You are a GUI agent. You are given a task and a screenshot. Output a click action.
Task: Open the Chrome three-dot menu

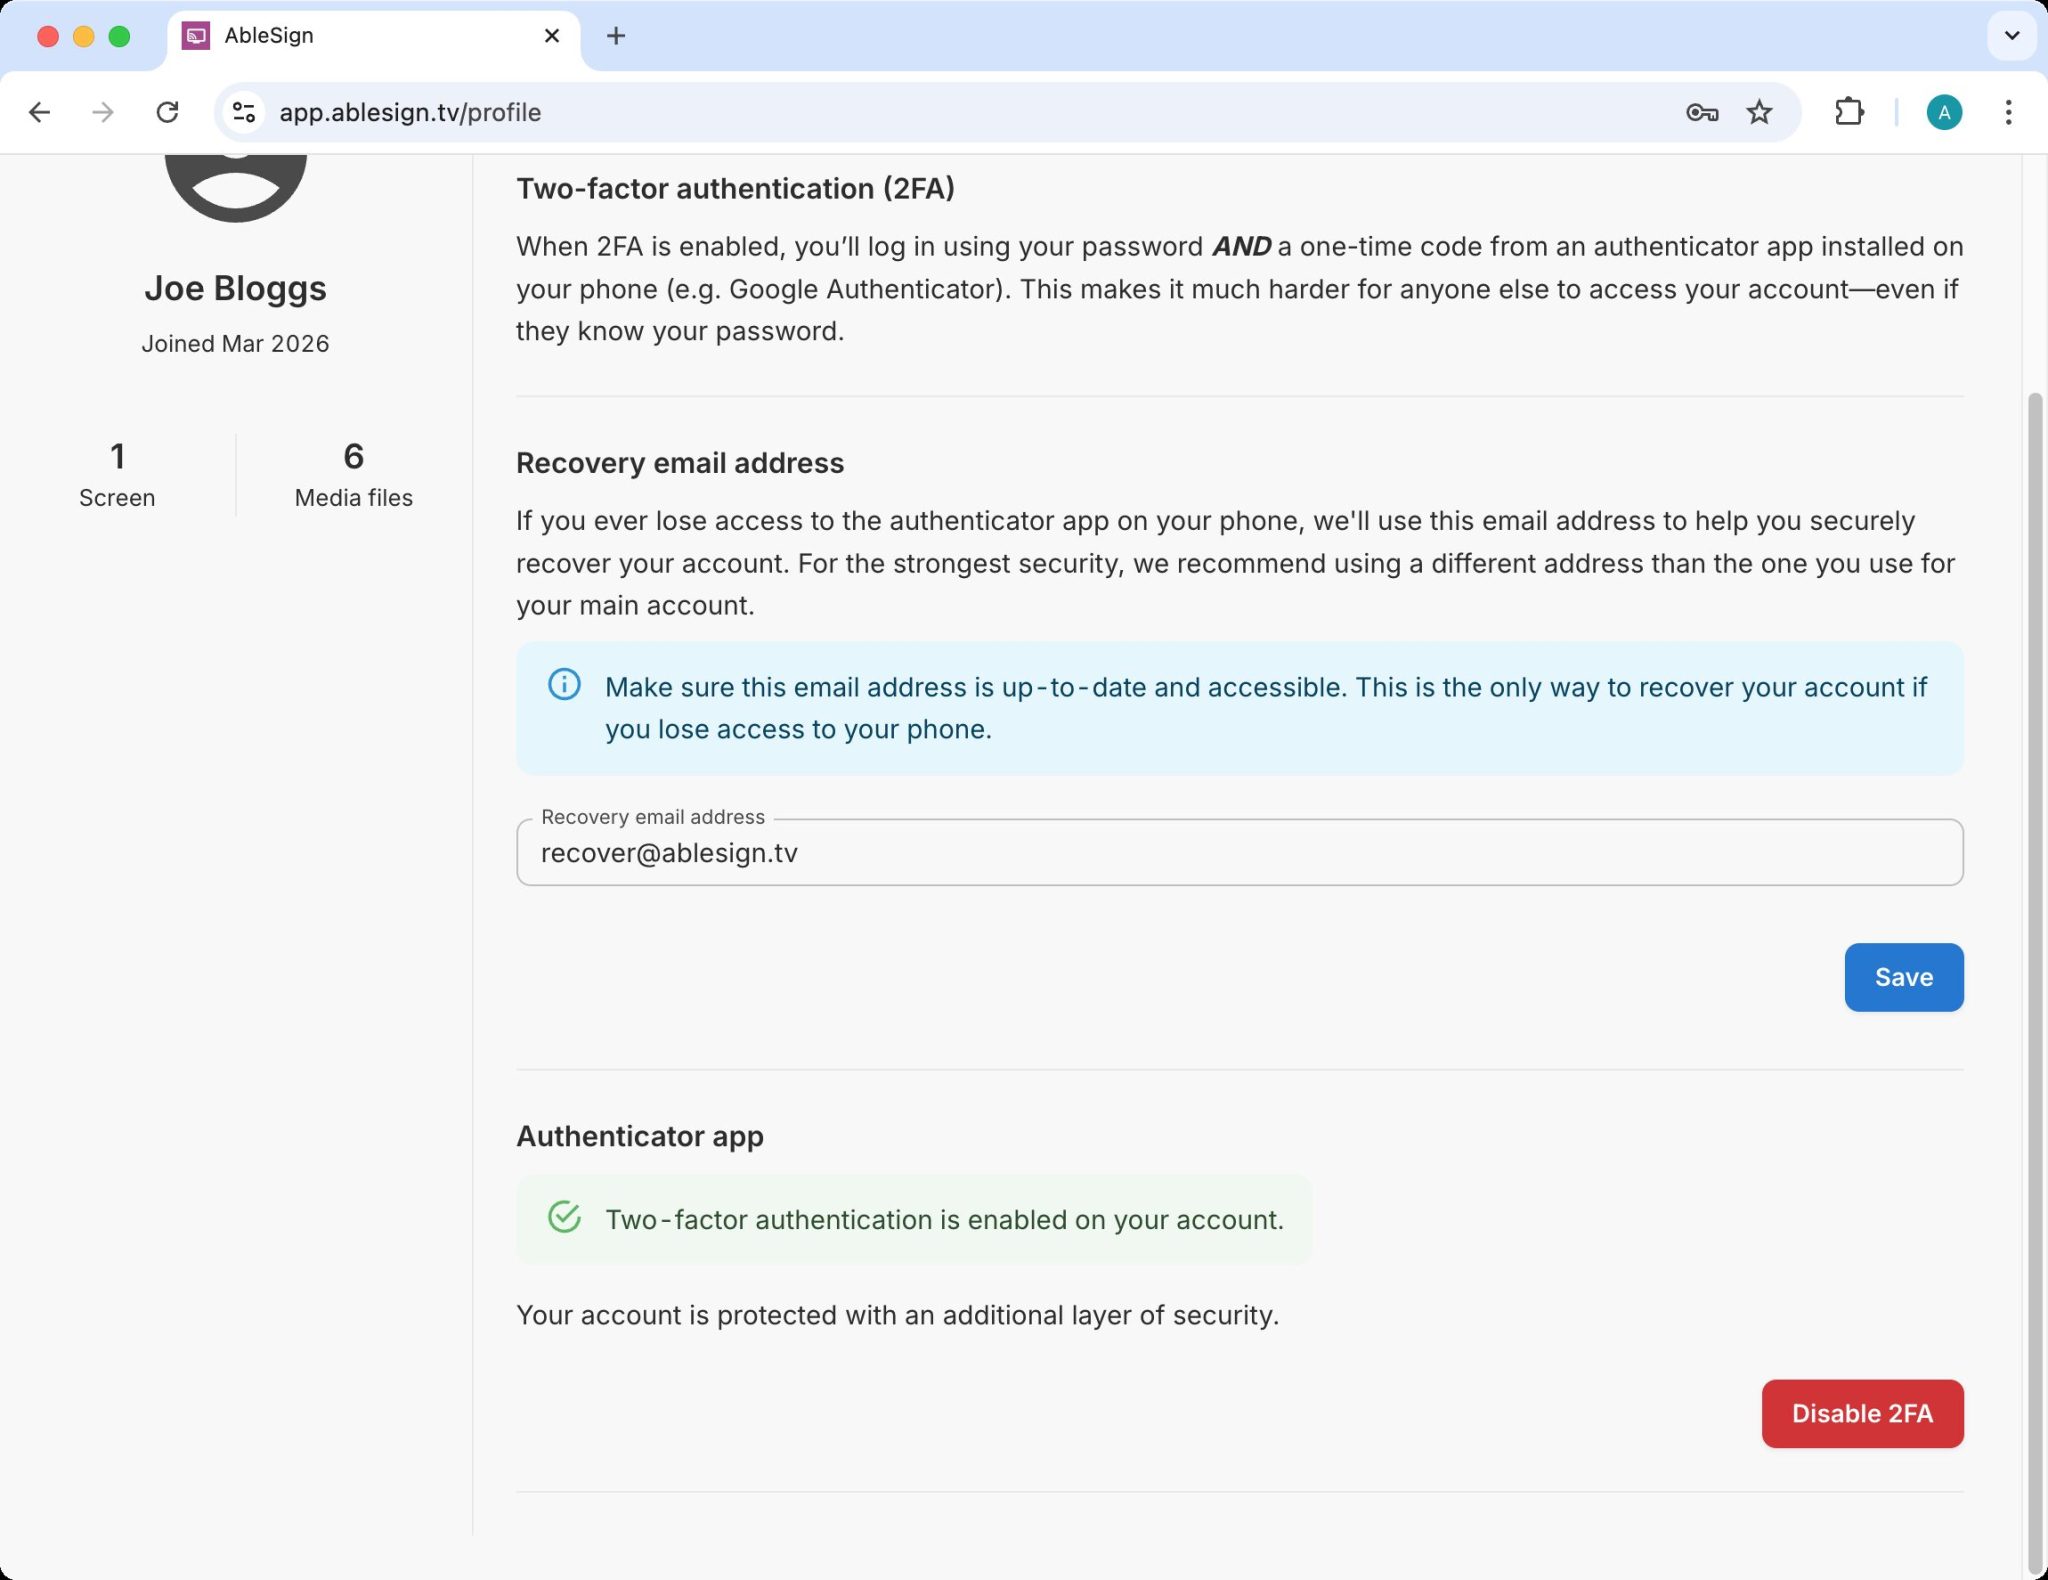coord(2008,112)
